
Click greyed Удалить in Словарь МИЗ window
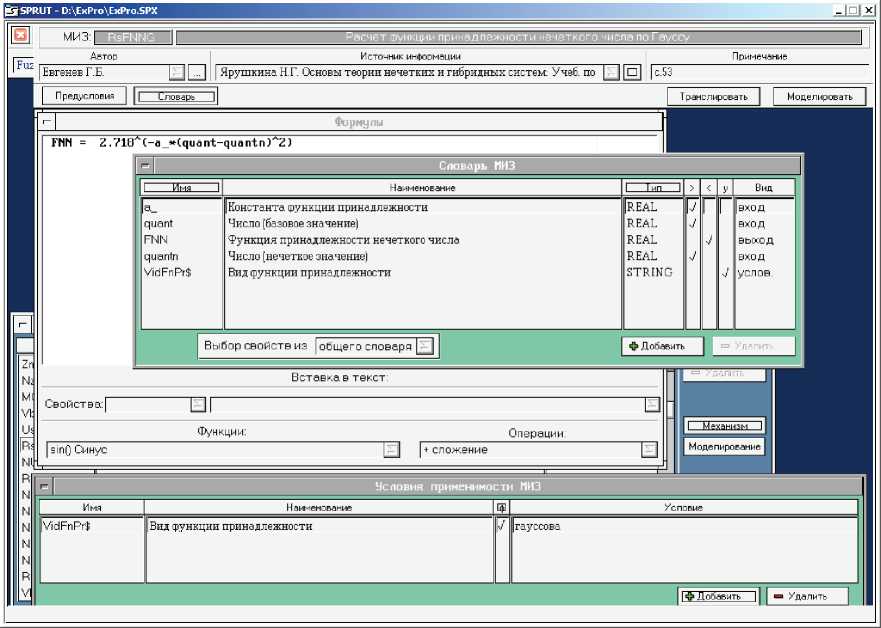coord(754,346)
